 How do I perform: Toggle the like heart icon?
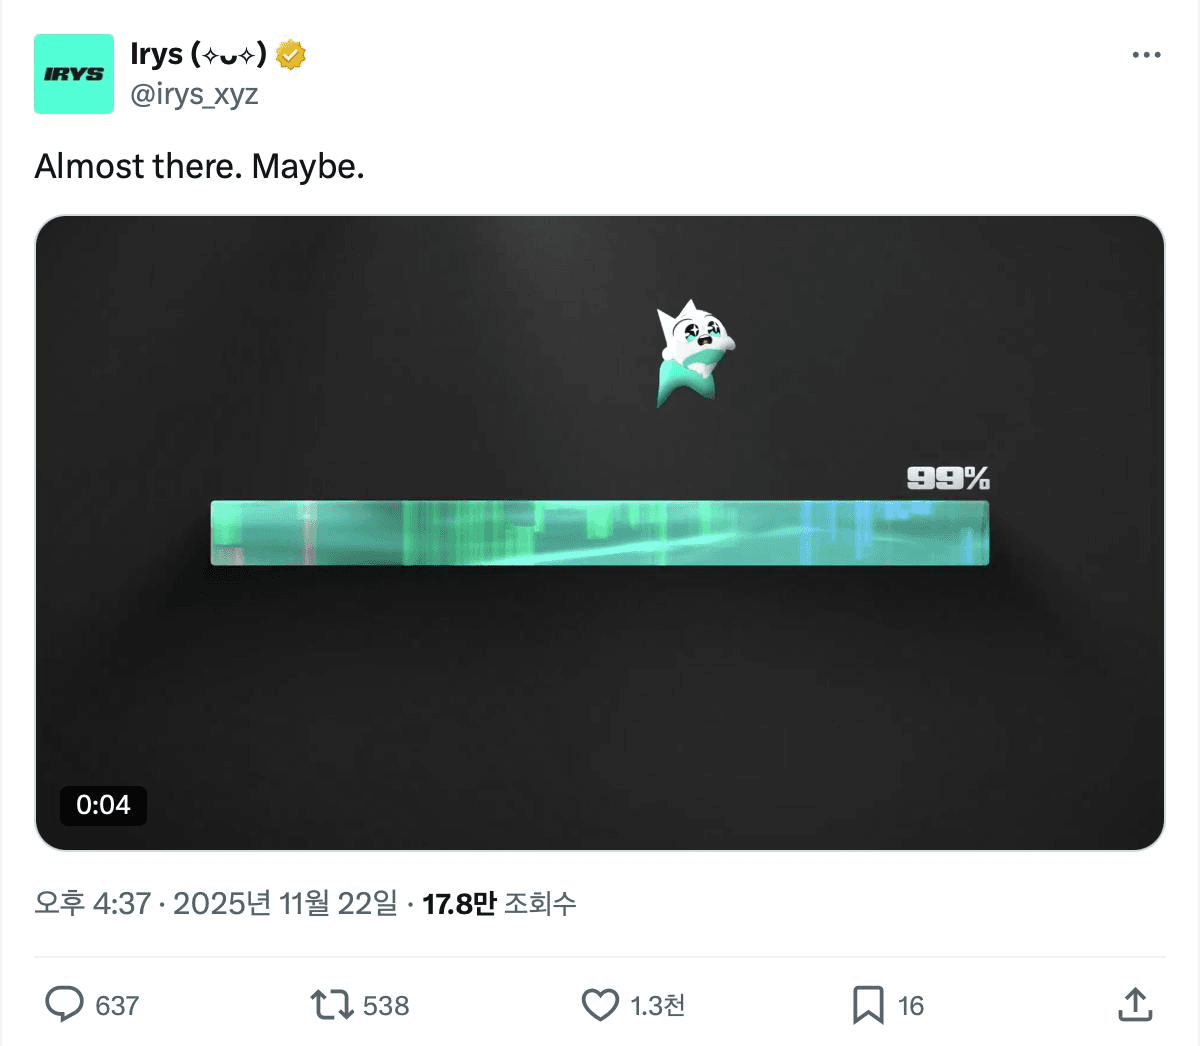tap(600, 1004)
